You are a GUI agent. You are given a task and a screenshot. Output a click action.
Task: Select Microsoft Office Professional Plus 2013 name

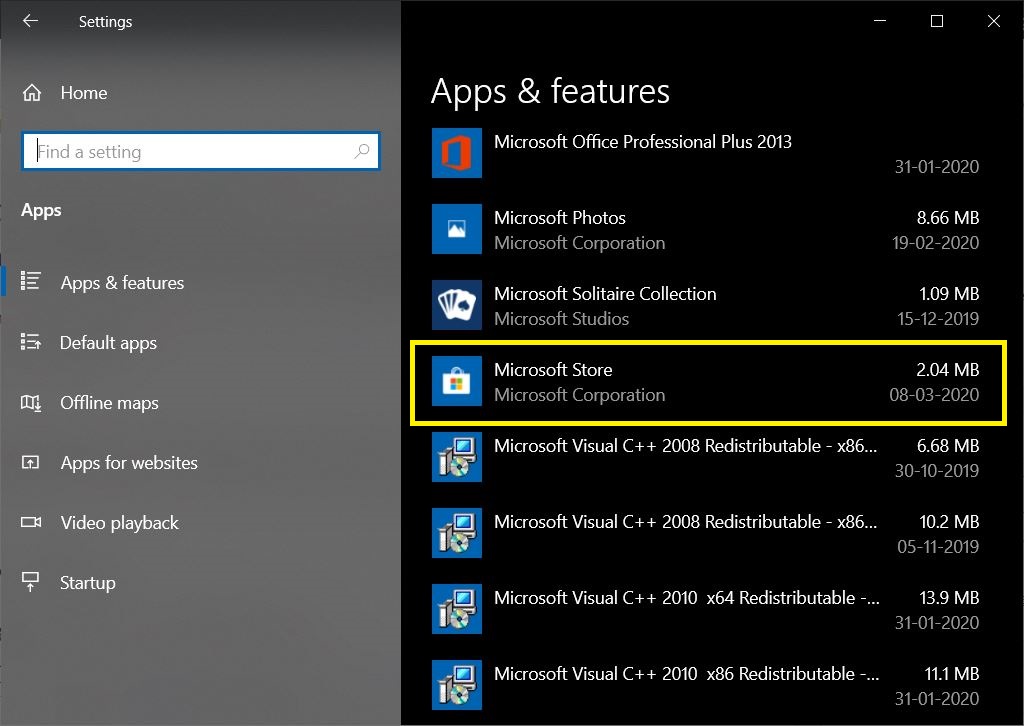(x=643, y=142)
